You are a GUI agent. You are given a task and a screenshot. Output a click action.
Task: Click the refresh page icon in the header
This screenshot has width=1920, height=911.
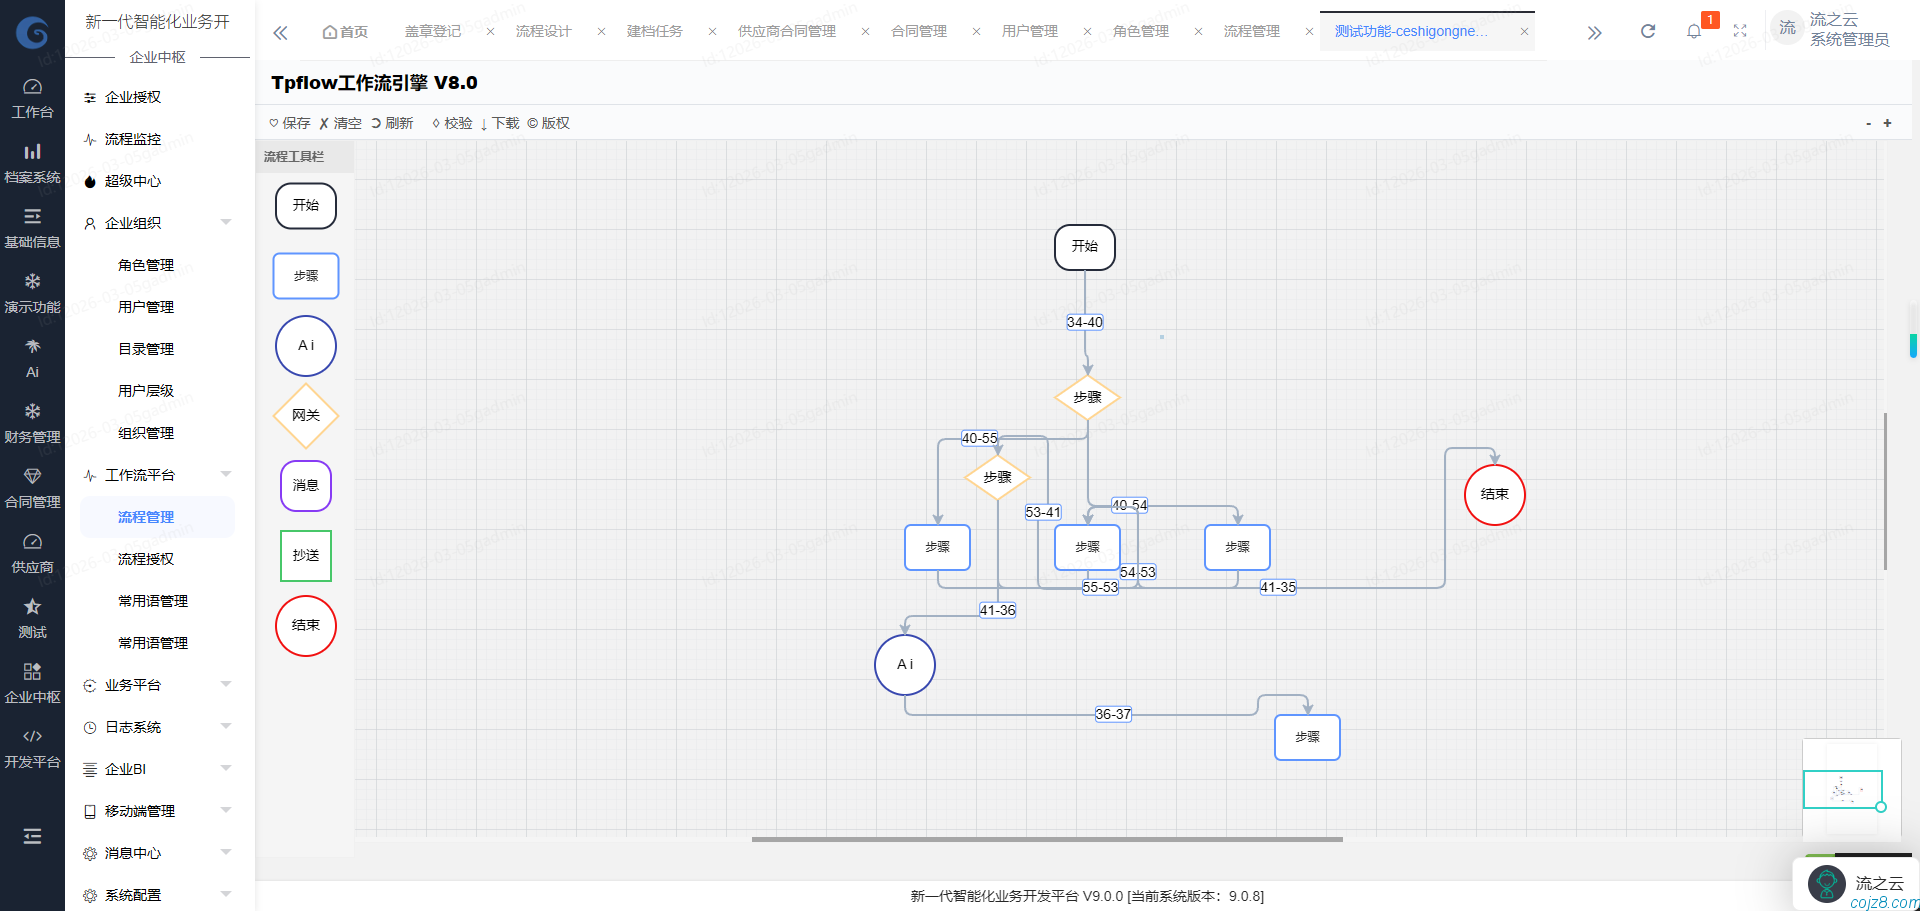point(1647,31)
